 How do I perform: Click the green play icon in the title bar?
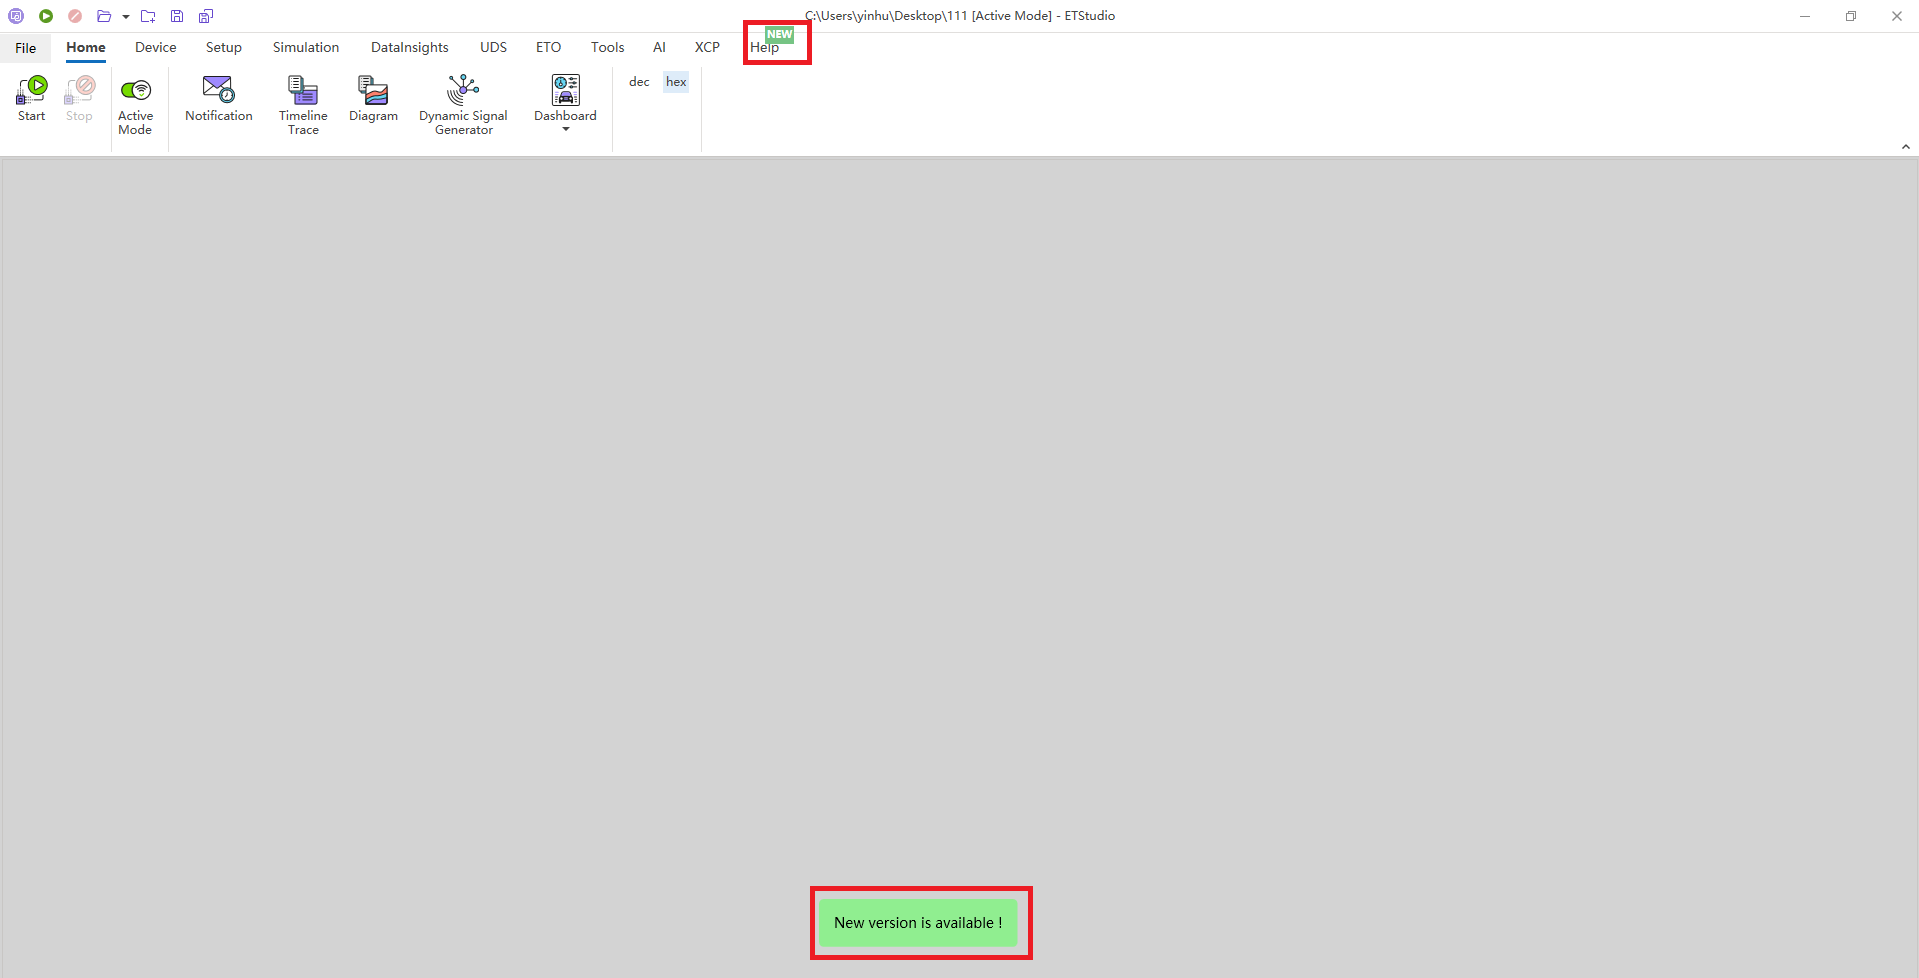(x=46, y=16)
